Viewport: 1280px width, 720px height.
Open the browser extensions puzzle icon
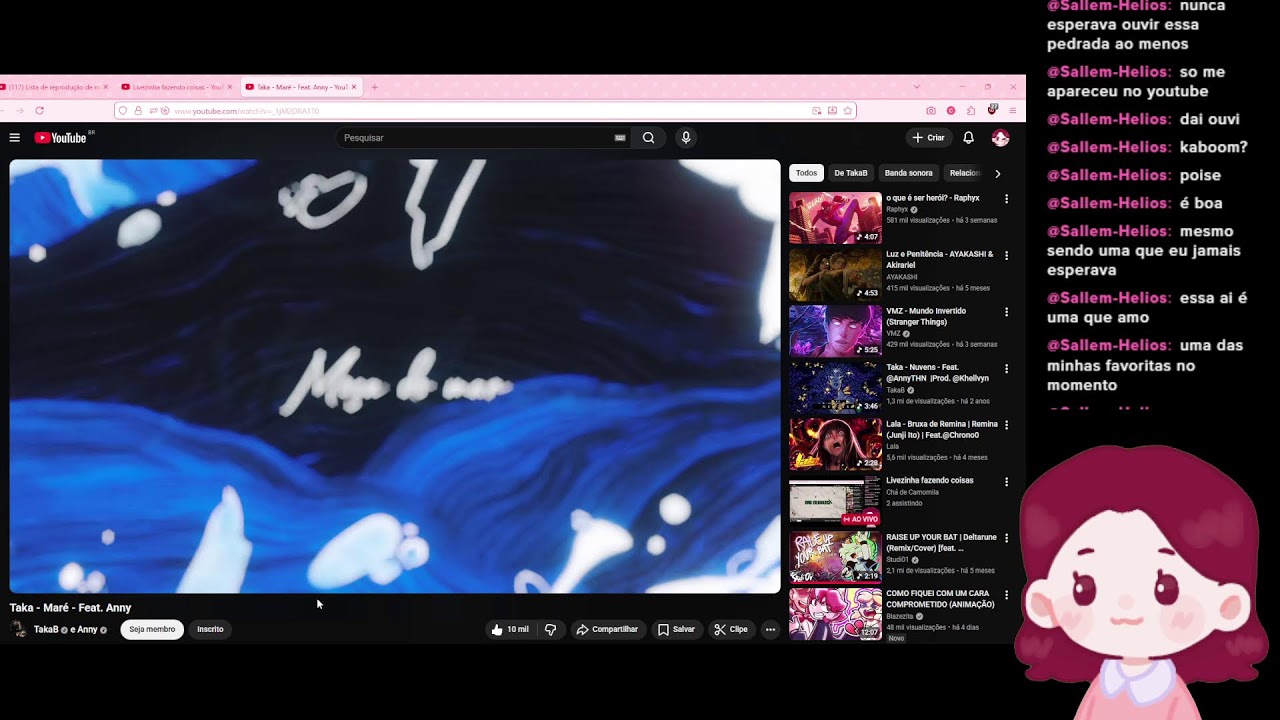[x=971, y=111]
